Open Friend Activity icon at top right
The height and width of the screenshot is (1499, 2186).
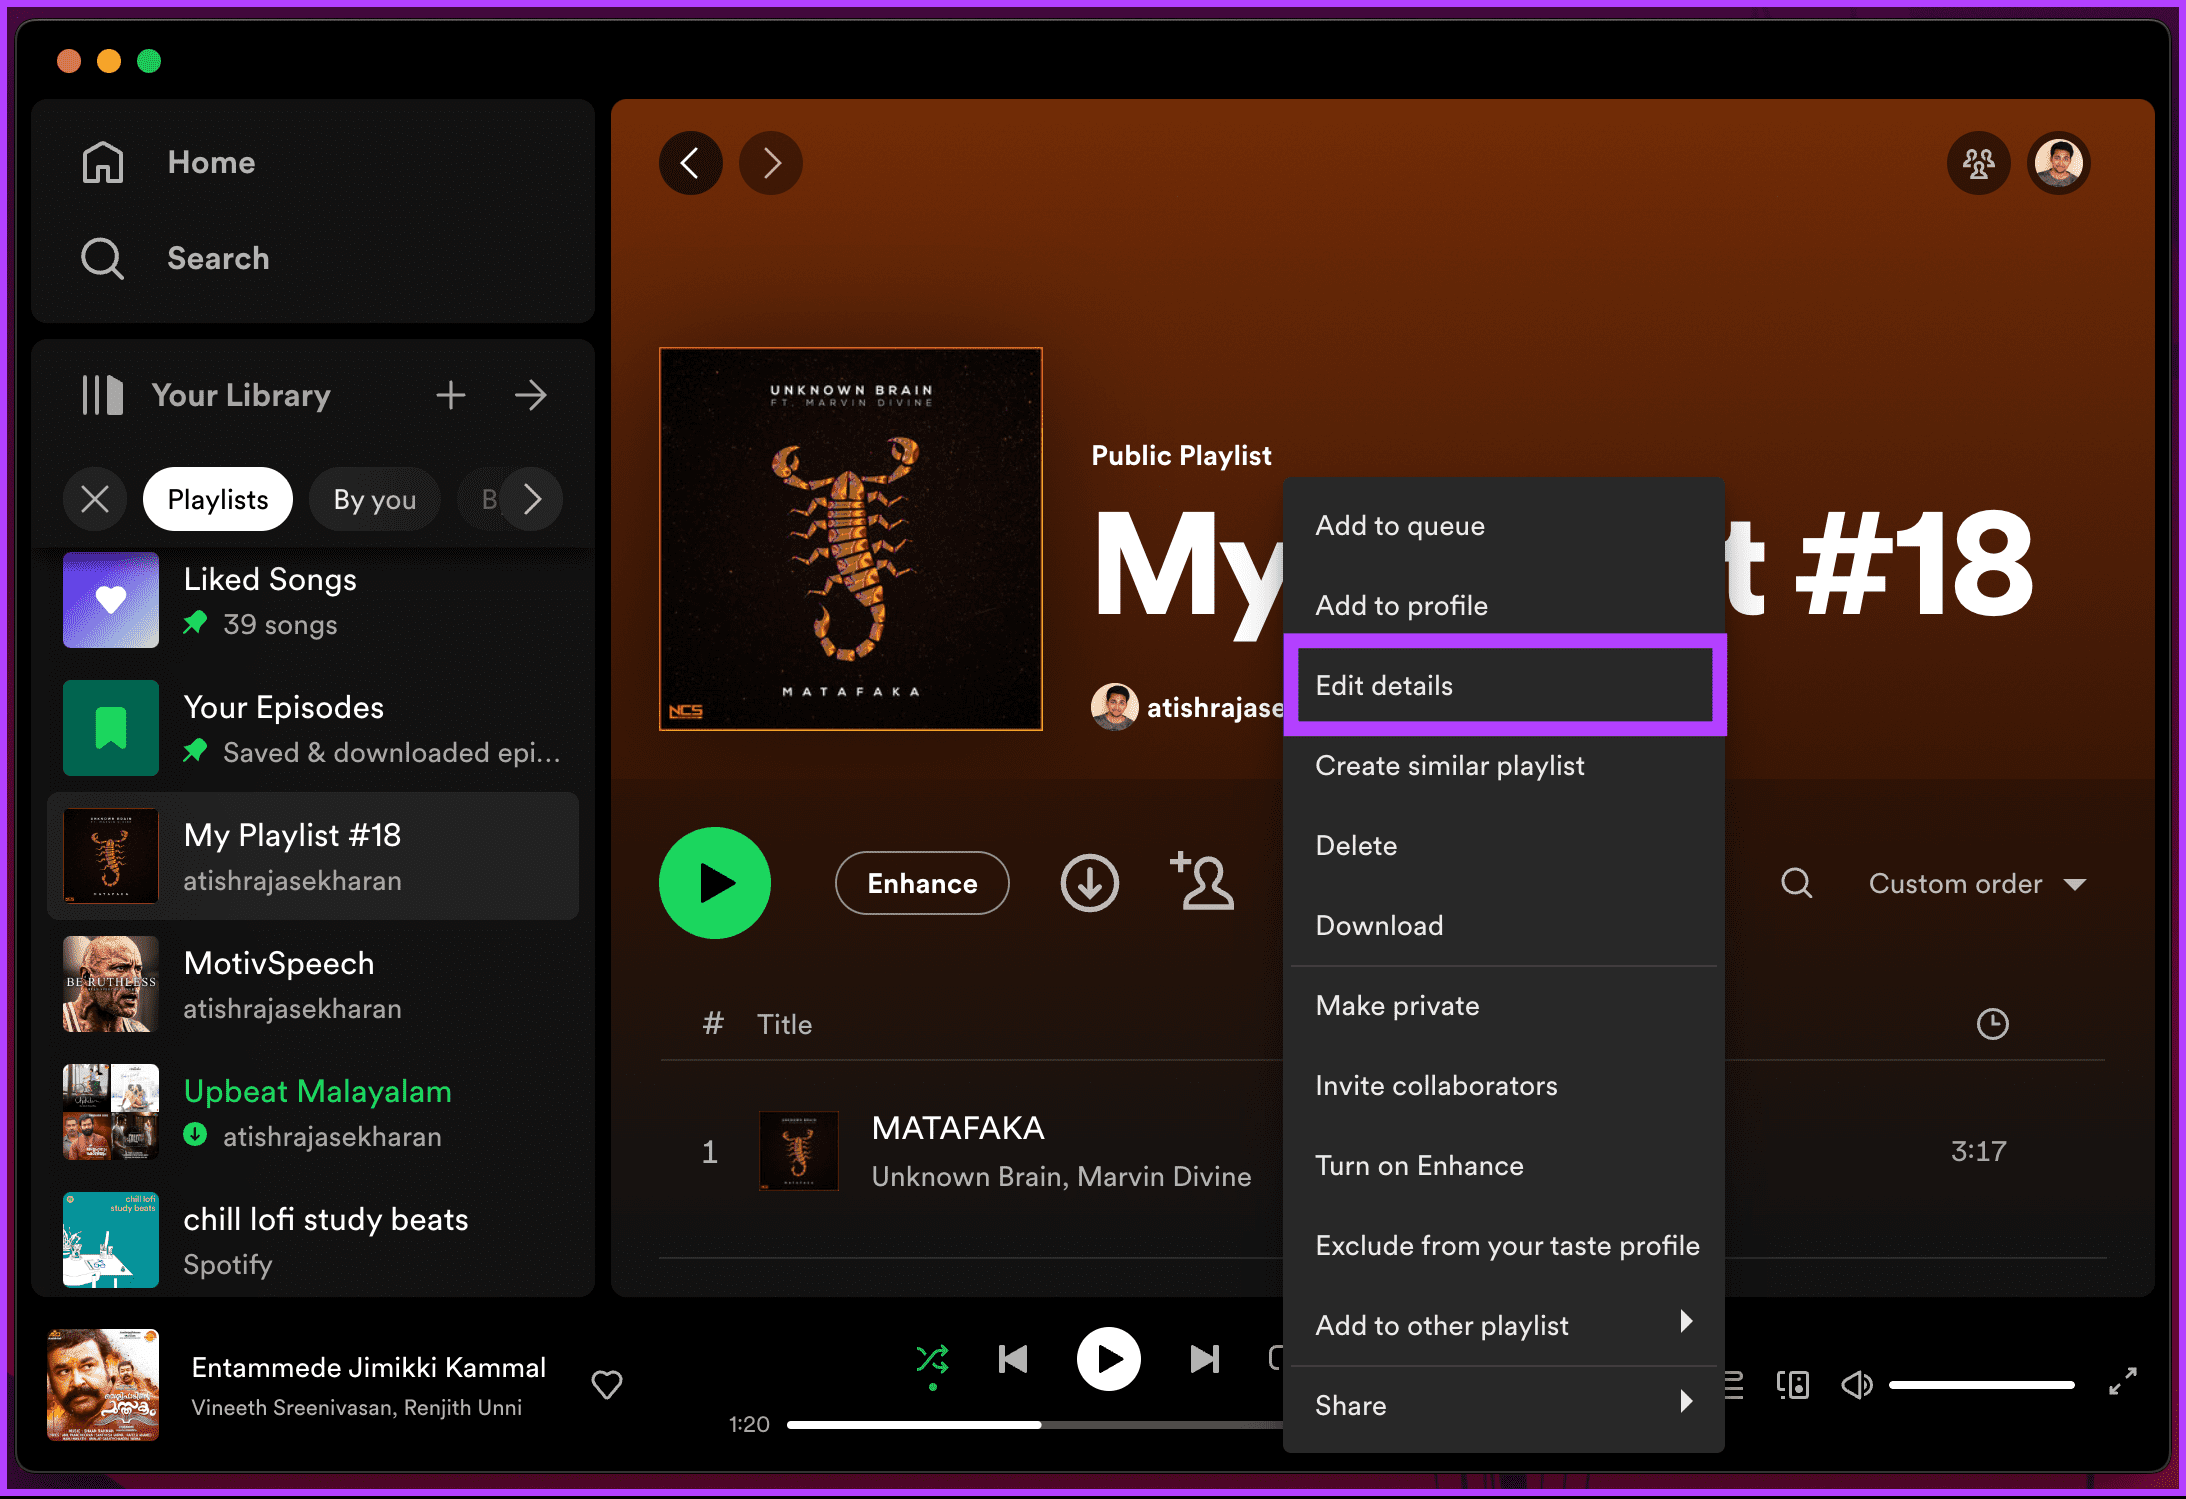(1978, 163)
